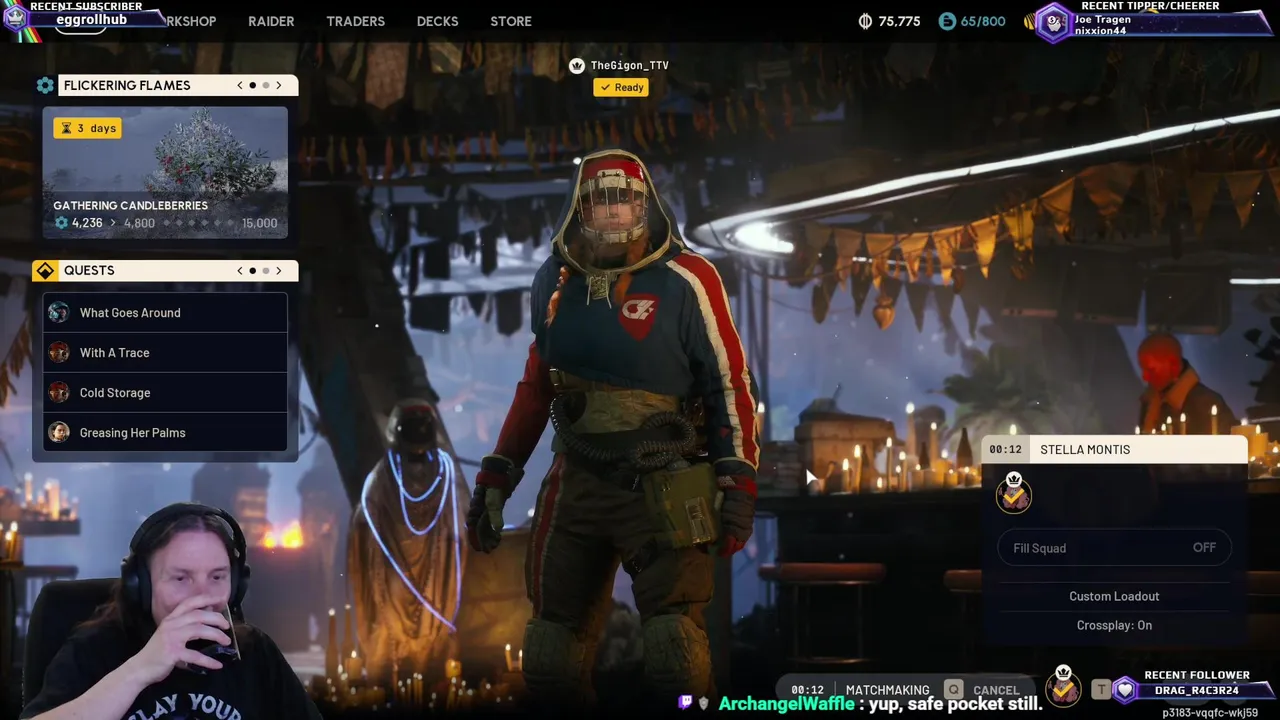Screen dimensions: 1280x720
Task: Open Custom Loadout option
Action: pos(1114,596)
